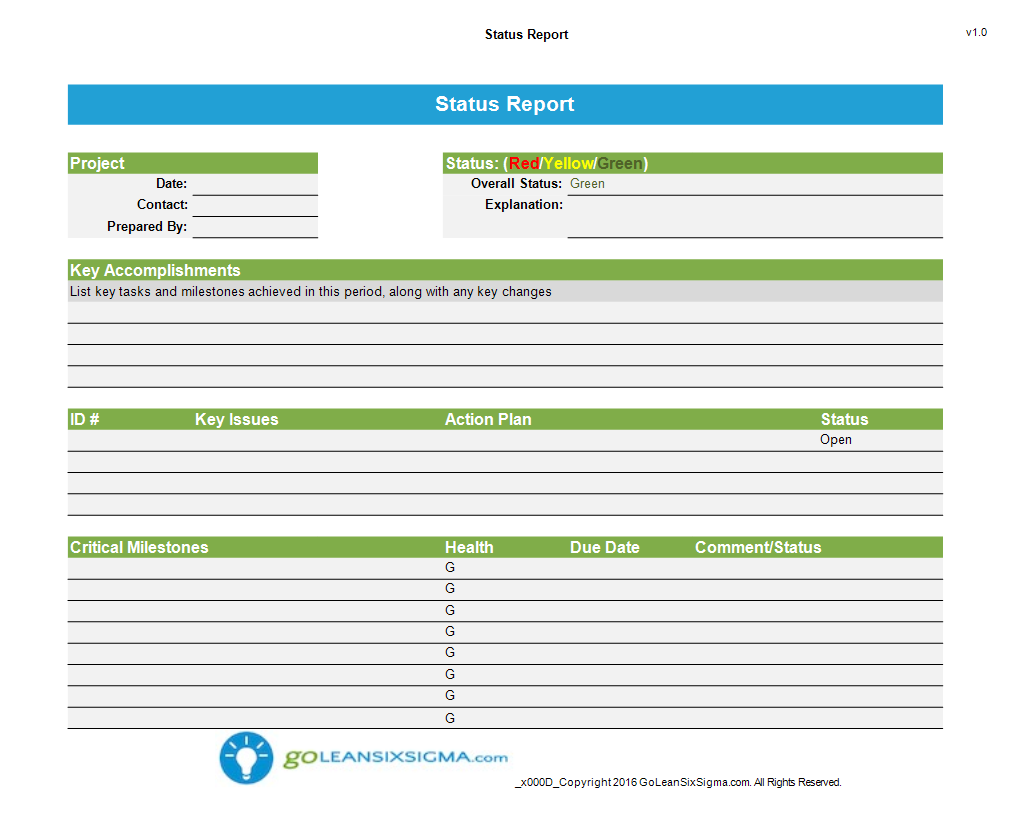Select the Overall Status Green cell
The height and width of the screenshot is (813, 1011).
[x=754, y=184]
